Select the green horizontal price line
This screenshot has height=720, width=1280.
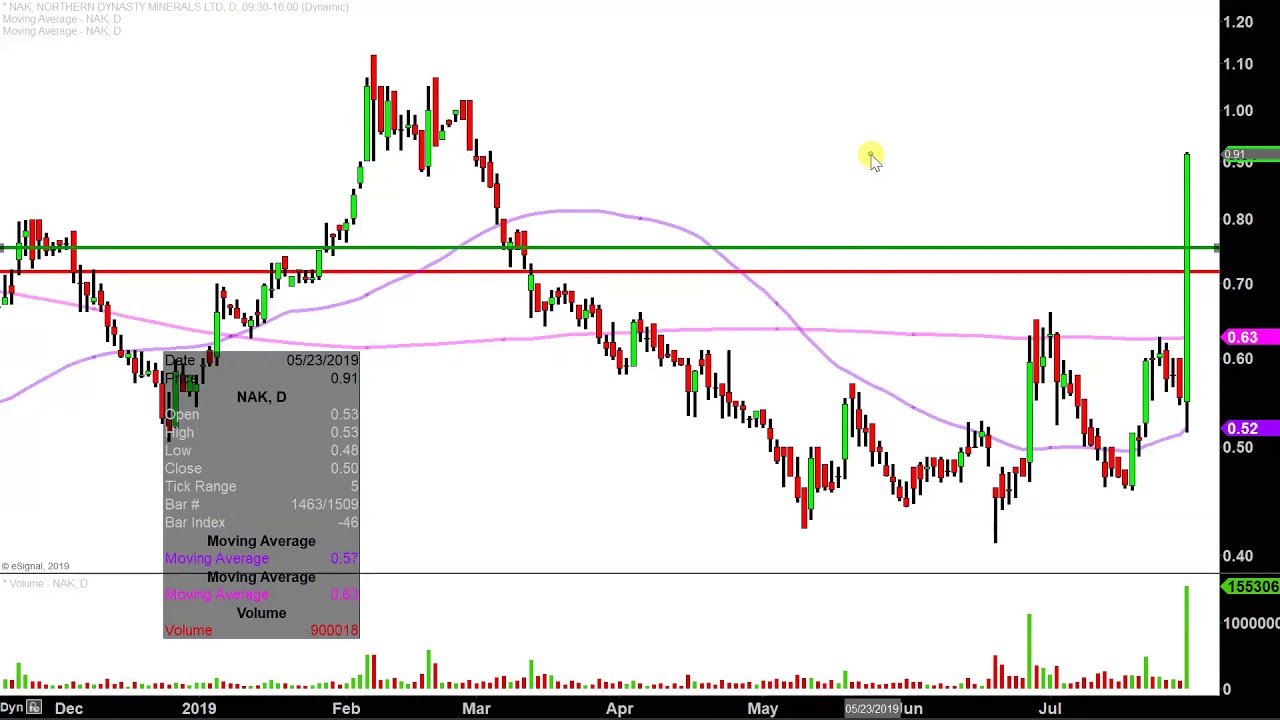click(609, 247)
